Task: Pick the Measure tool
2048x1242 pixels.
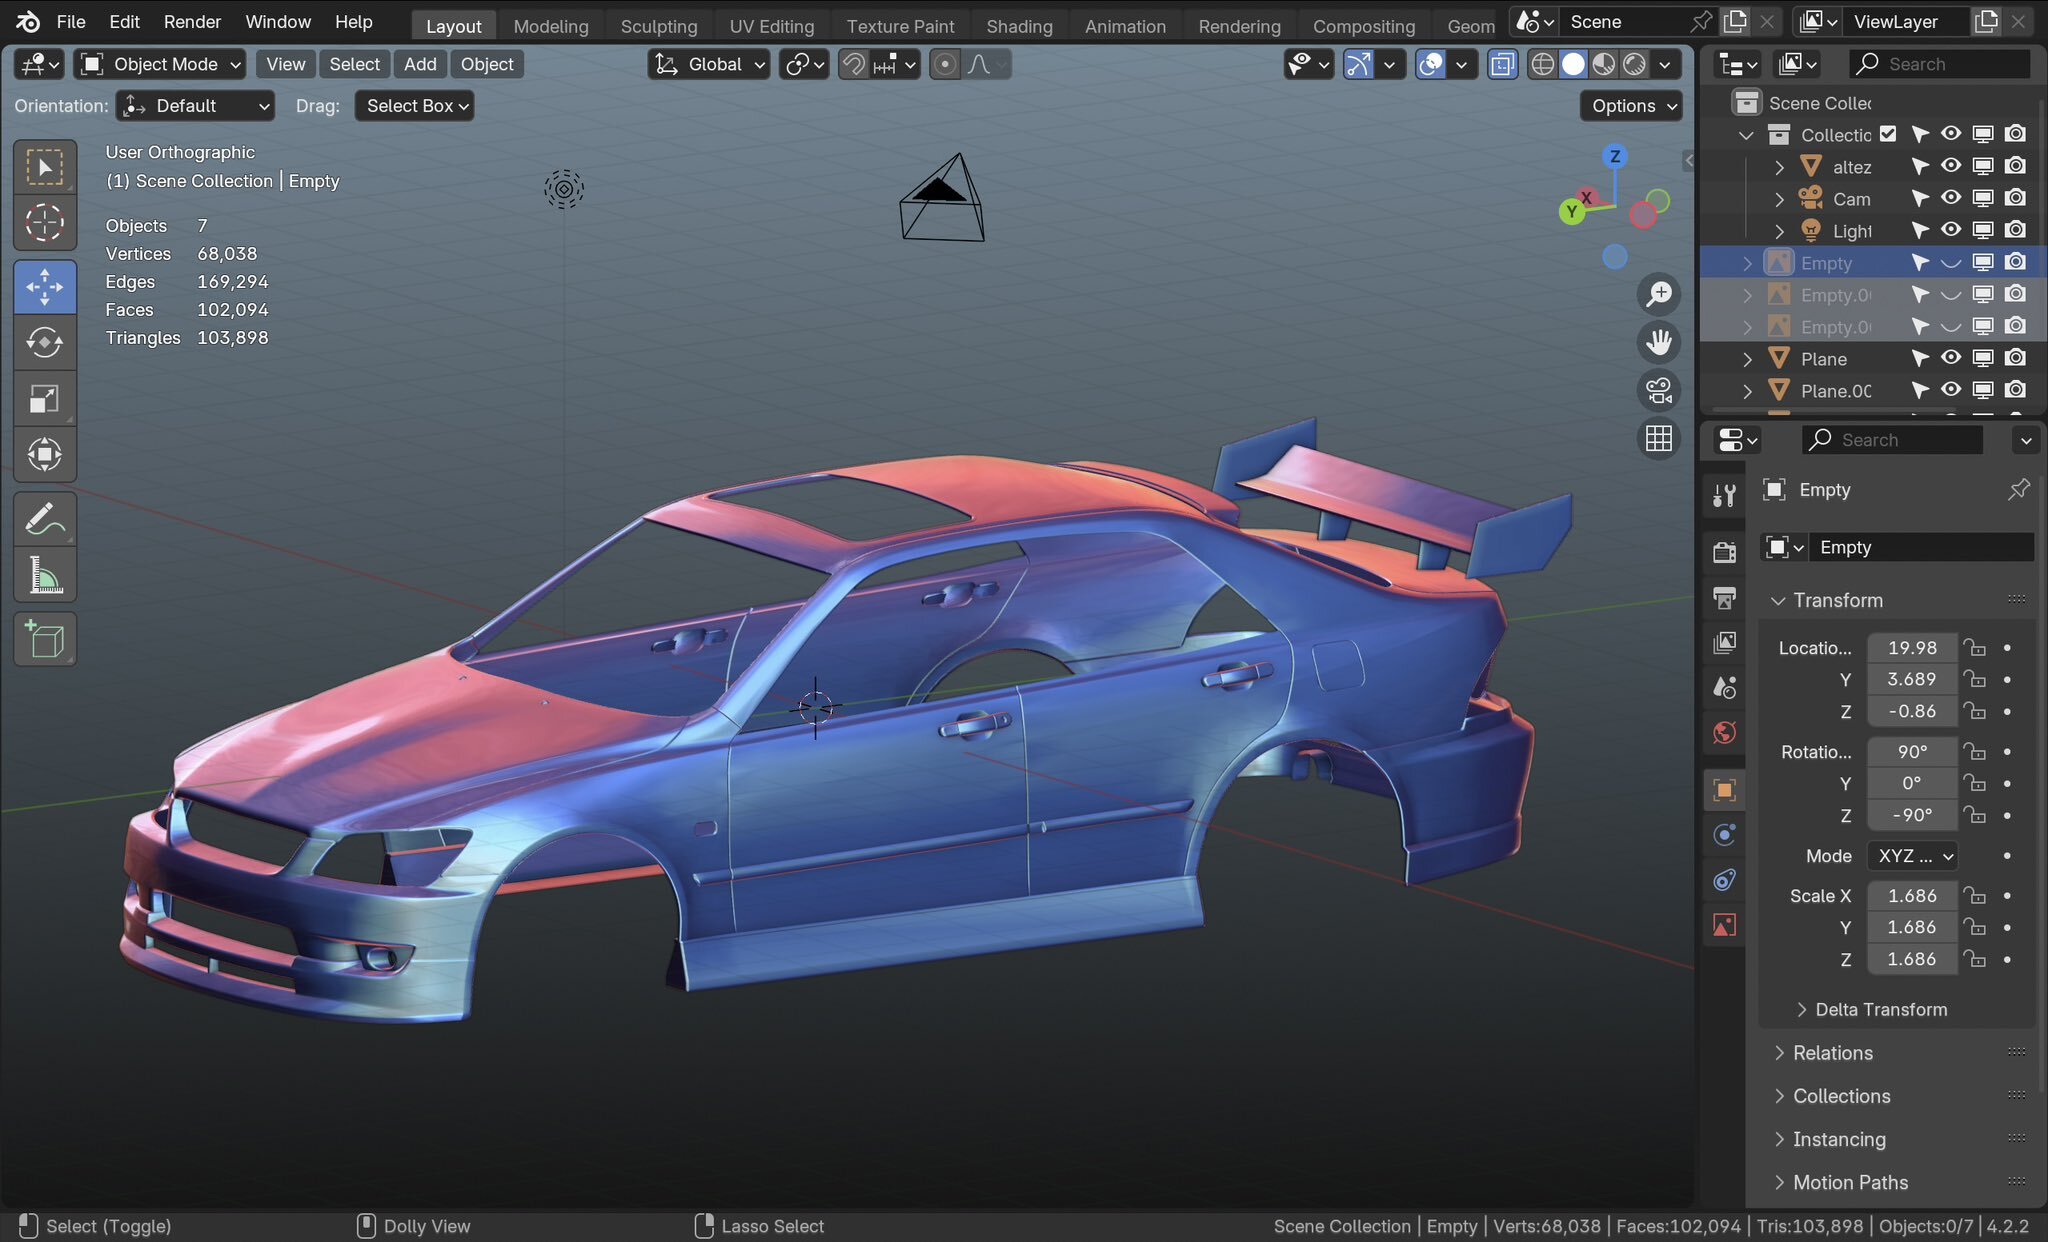Action: 45,575
